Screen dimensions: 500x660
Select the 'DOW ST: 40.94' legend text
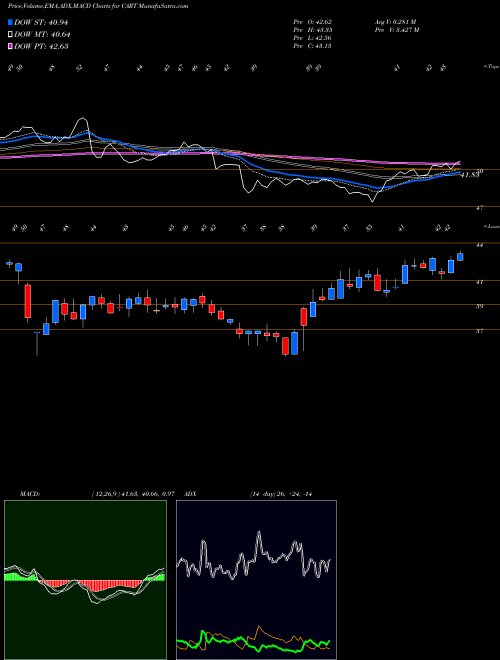coord(41,23)
